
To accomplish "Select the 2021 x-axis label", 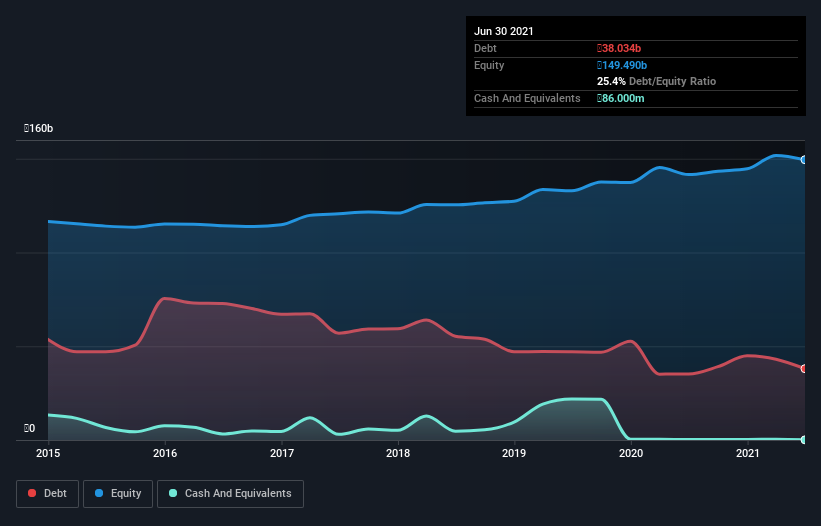I will [x=748, y=453].
